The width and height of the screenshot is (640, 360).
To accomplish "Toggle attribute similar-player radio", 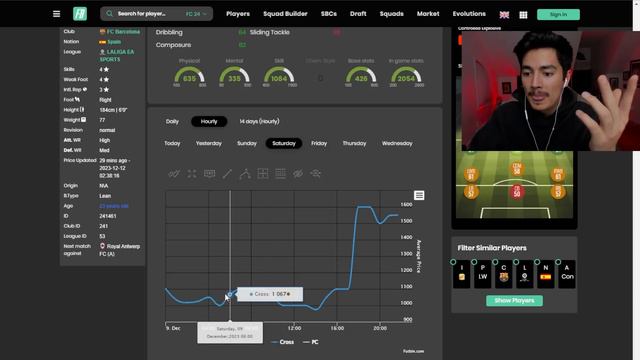I will point(558,262).
